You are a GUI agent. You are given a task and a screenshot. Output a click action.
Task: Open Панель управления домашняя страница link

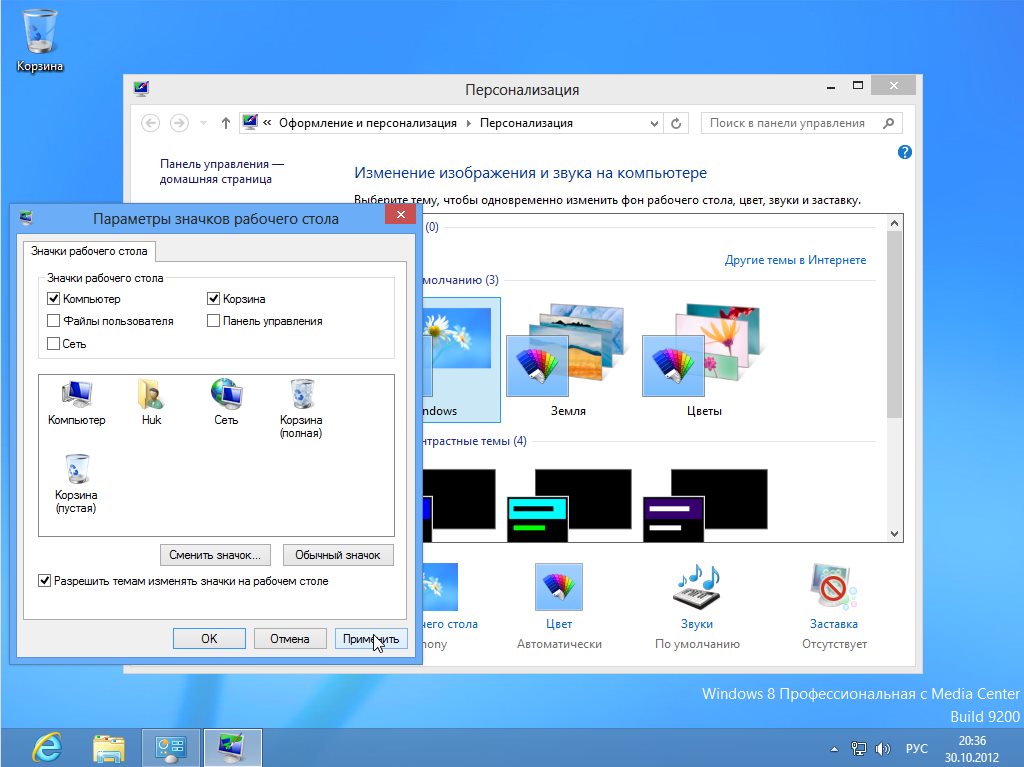(221, 171)
